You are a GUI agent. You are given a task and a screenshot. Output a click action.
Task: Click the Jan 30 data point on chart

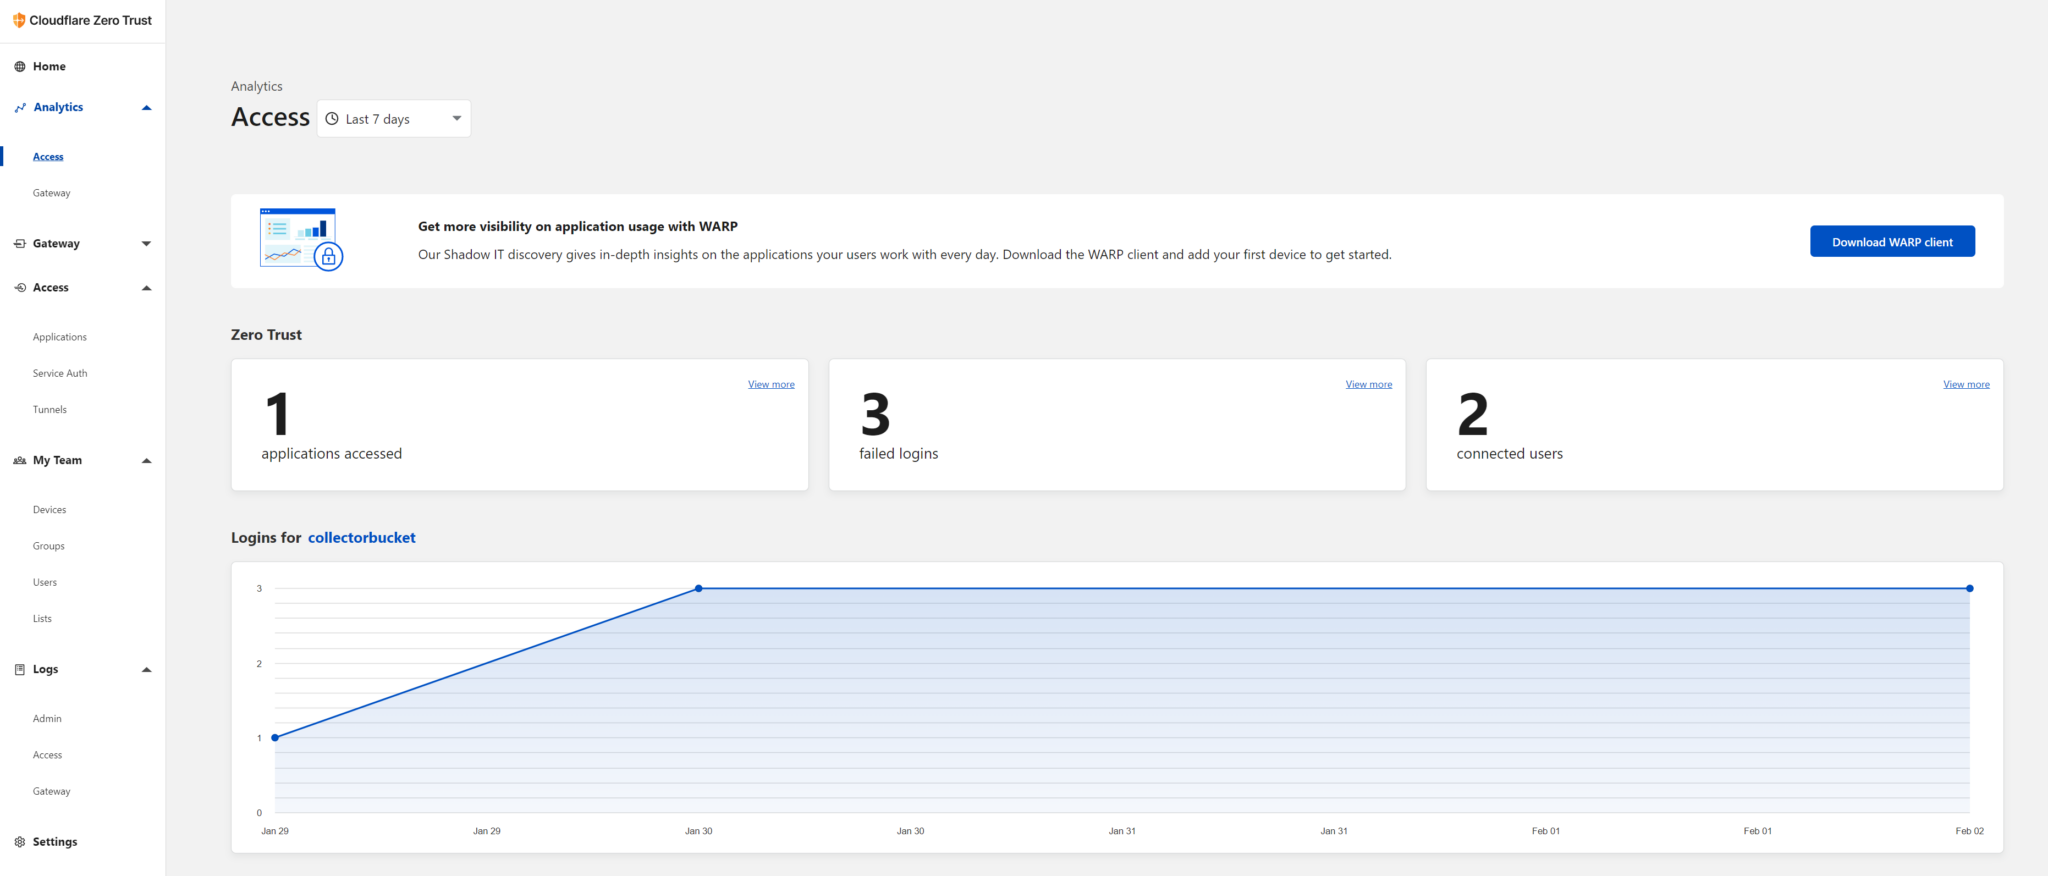pyautogui.click(x=699, y=589)
